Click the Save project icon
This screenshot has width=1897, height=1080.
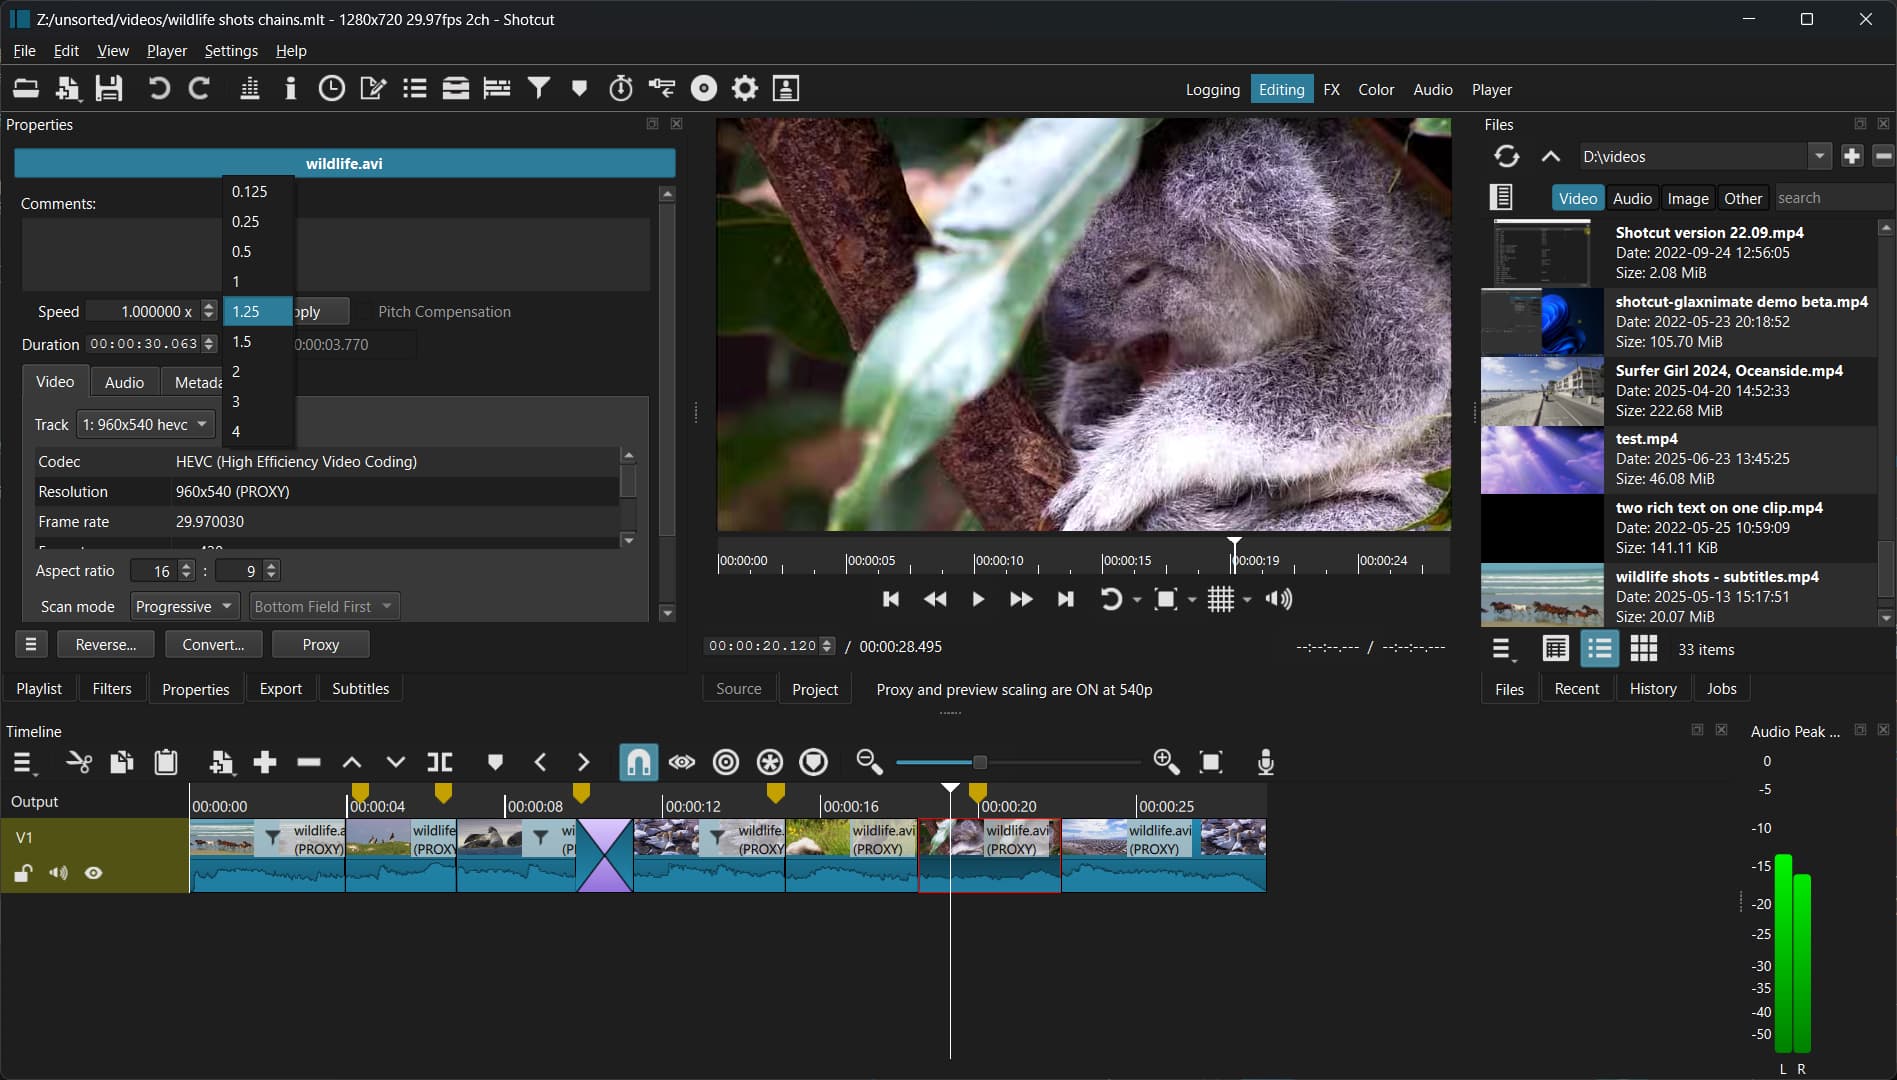109,89
